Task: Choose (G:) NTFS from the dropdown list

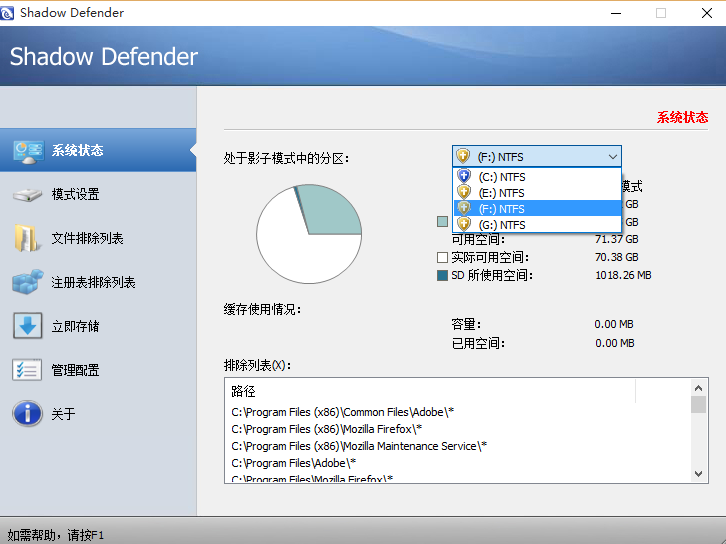Action: [x=501, y=225]
